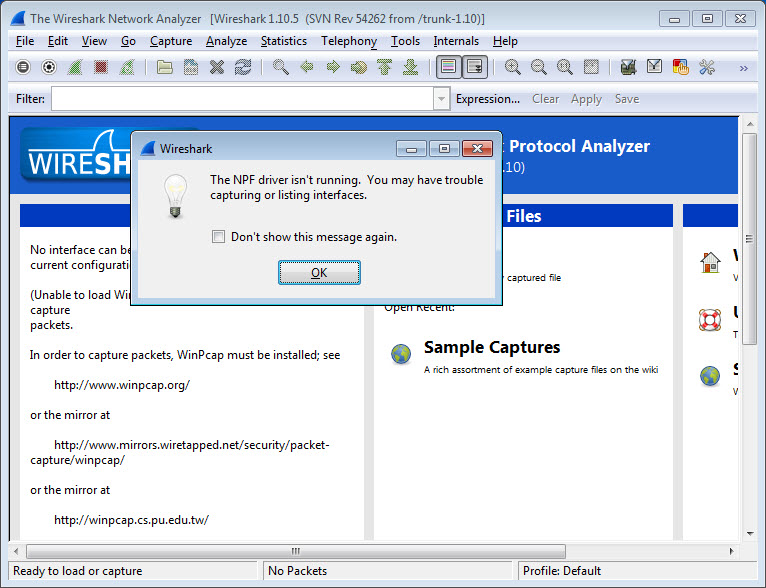Minimize the Wireshark message dialog
This screenshot has width=766, height=588.
point(411,148)
